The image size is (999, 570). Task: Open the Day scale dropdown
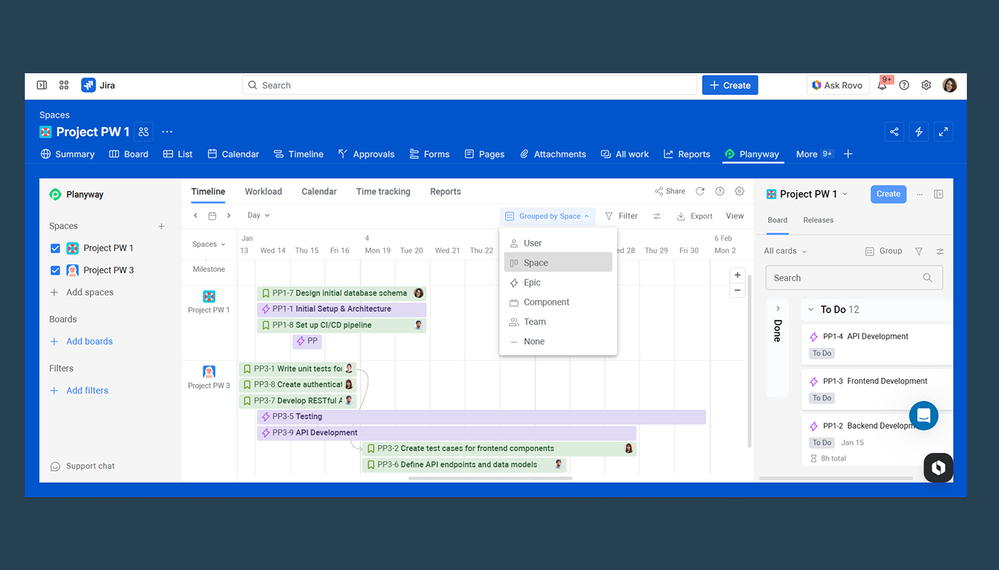(258, 215)
